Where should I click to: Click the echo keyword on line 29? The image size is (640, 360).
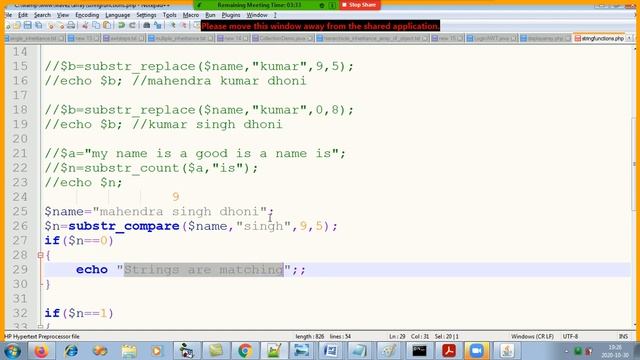tap(92, 270)
